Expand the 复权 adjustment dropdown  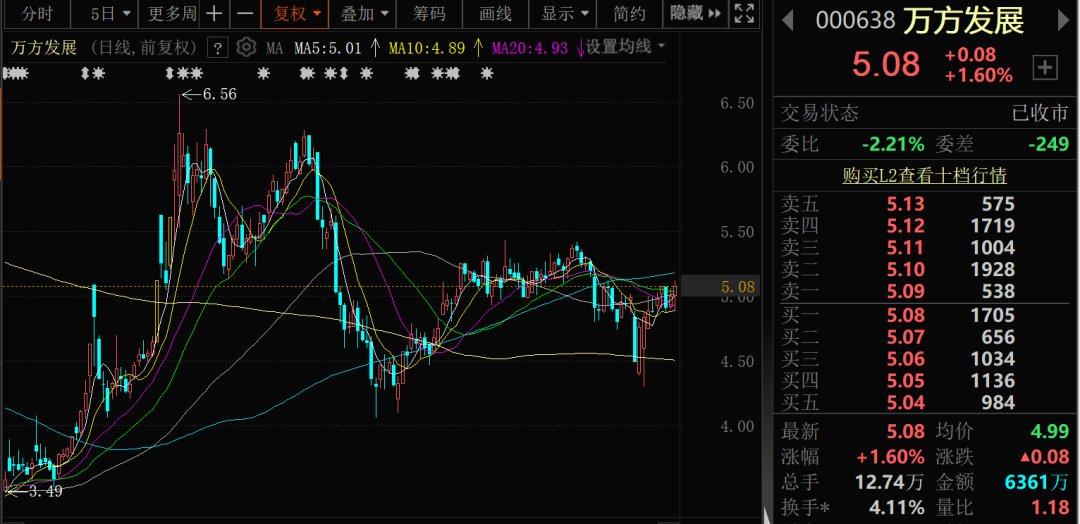click(x=298, y=14)
